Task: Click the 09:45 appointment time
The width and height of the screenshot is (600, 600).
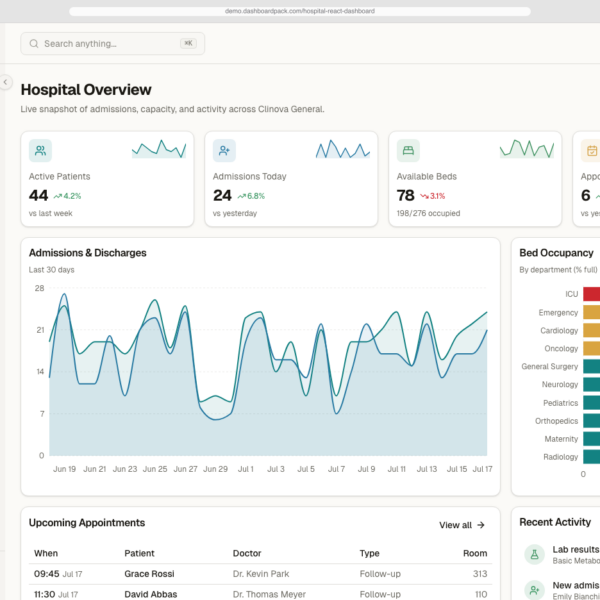Action: 47,574
